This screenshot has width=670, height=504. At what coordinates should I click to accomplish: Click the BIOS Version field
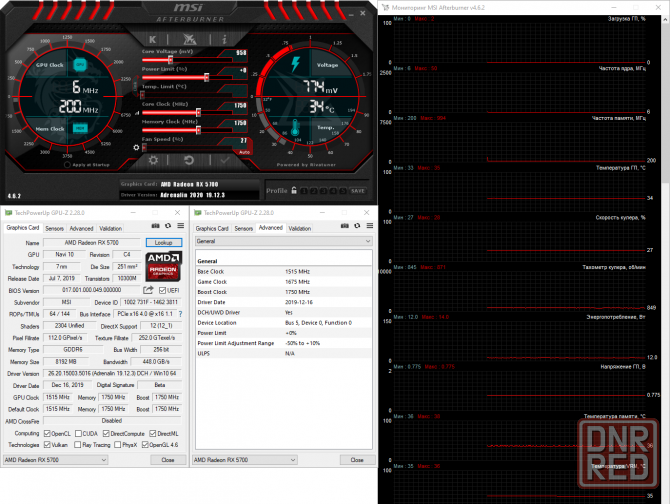coord(91,290)
